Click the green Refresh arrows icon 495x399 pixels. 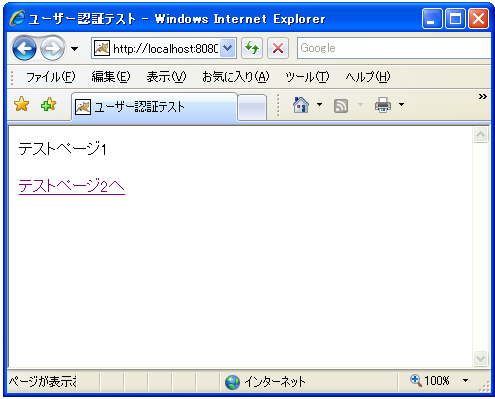[252, 48]
